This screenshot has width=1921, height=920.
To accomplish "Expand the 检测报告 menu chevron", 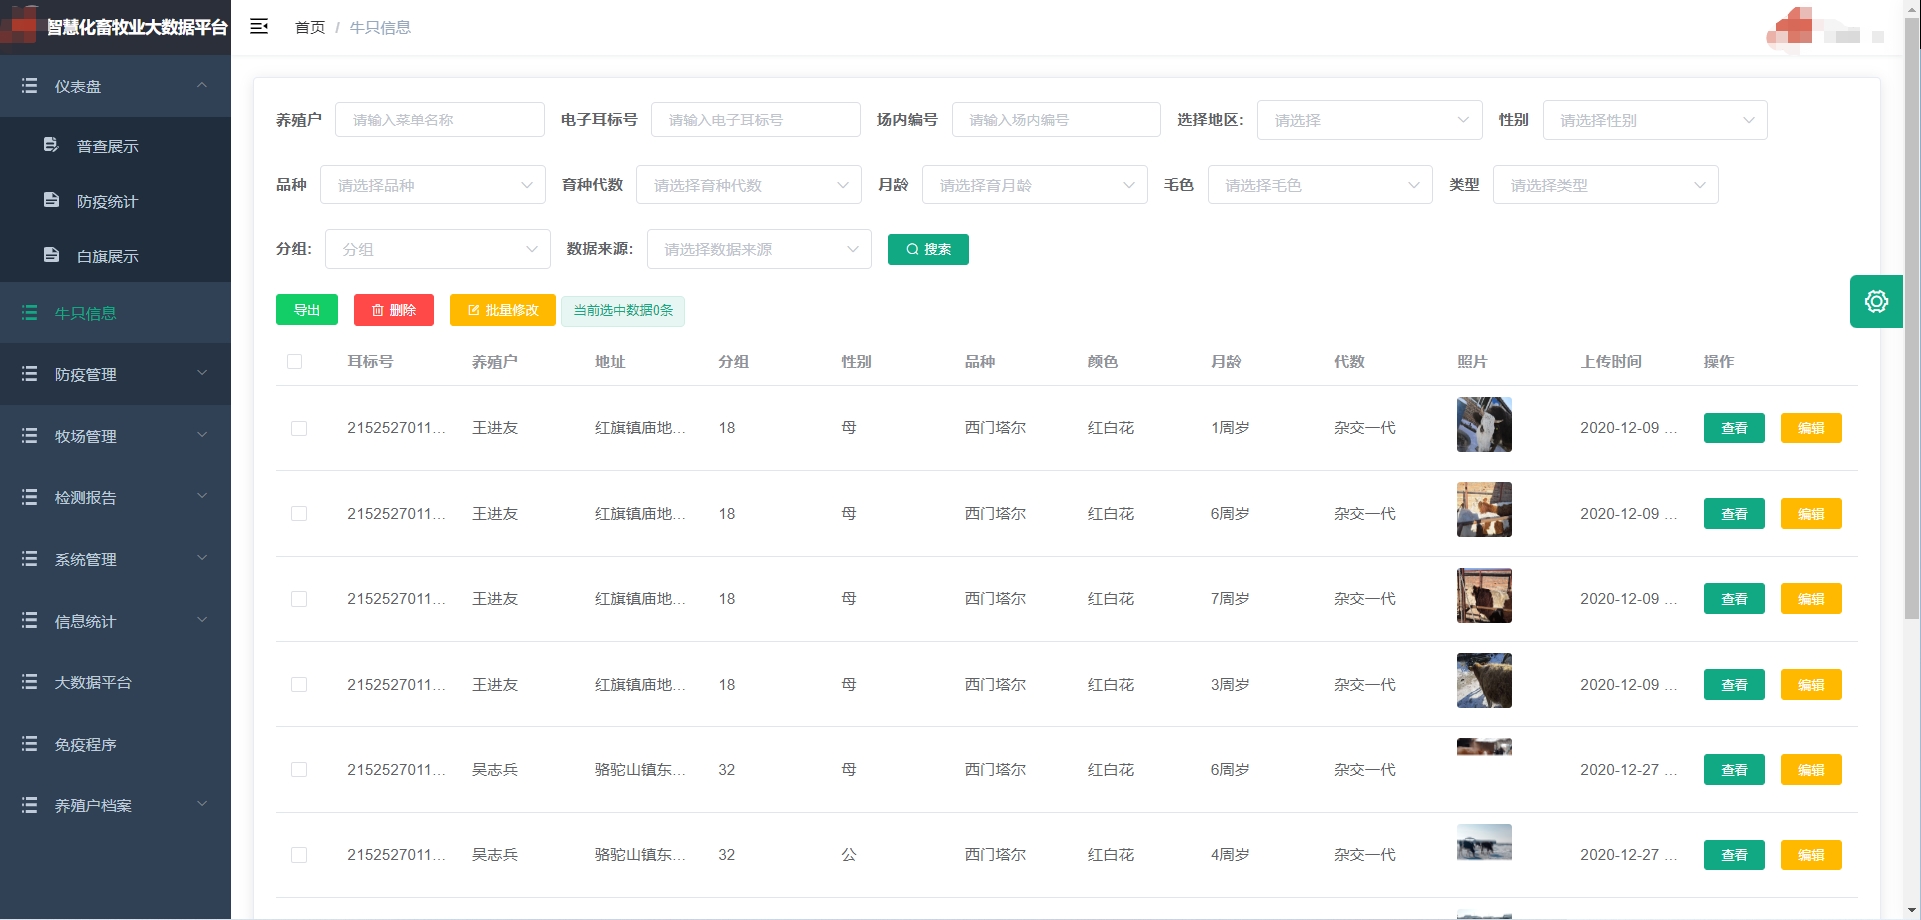I will pos(202,496).
